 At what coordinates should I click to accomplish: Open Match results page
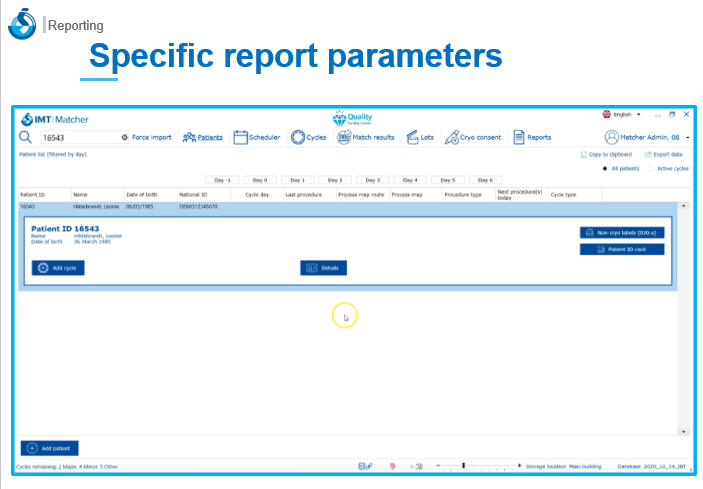coord(366,137)
